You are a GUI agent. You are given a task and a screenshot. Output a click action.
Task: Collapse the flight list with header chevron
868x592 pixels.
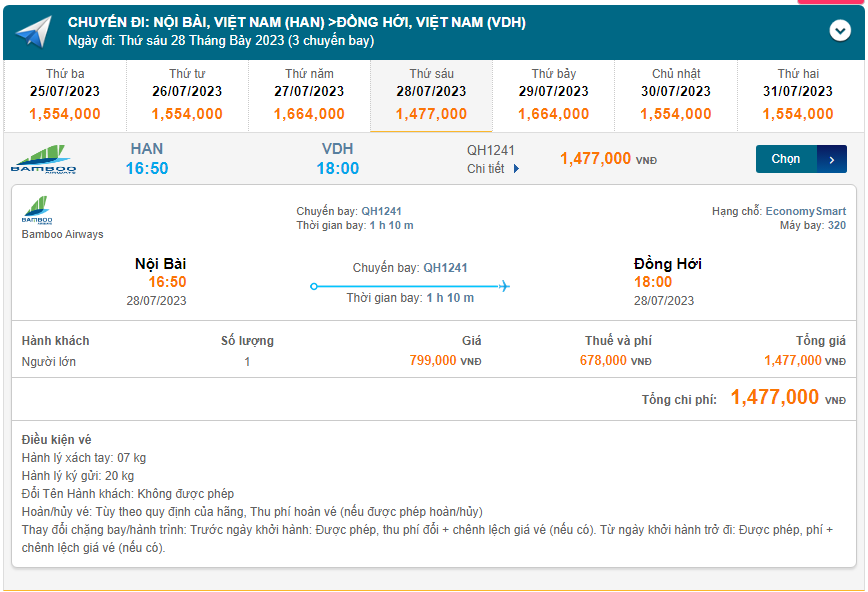840,31
